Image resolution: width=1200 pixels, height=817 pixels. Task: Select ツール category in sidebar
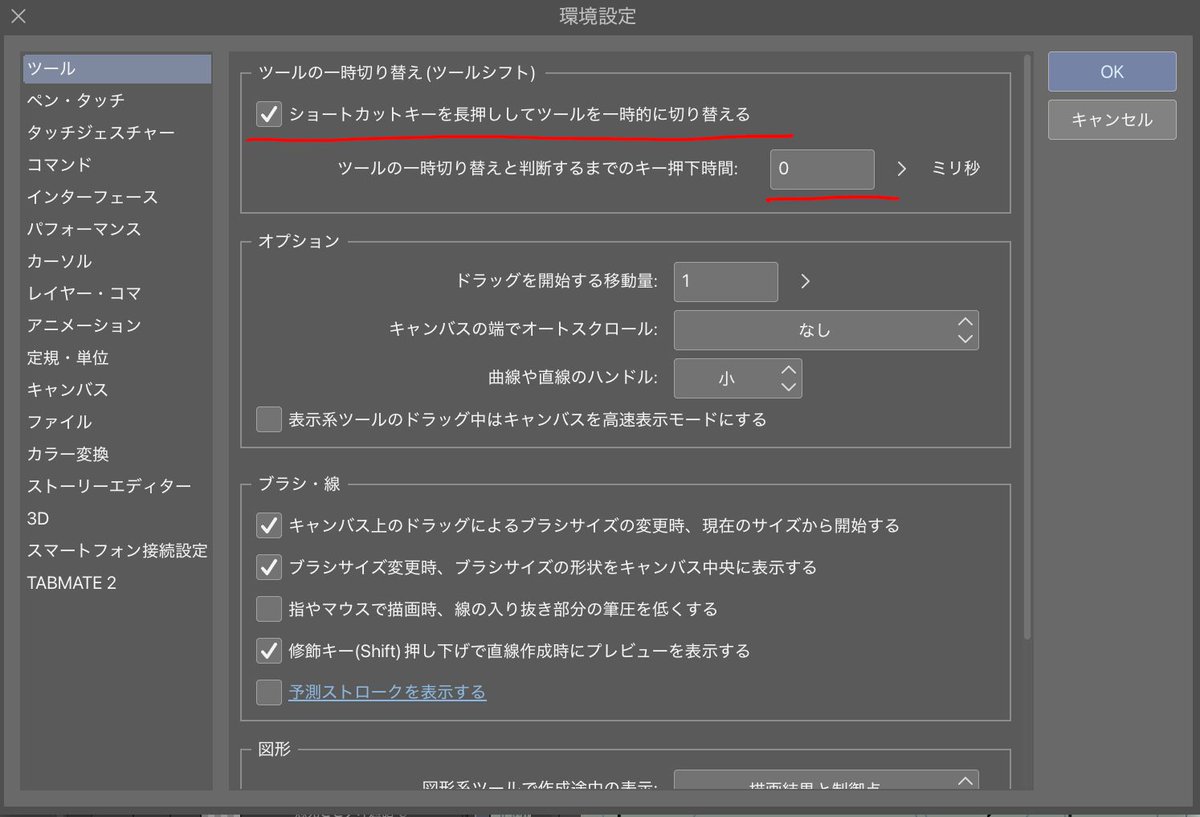pos(117,69)
